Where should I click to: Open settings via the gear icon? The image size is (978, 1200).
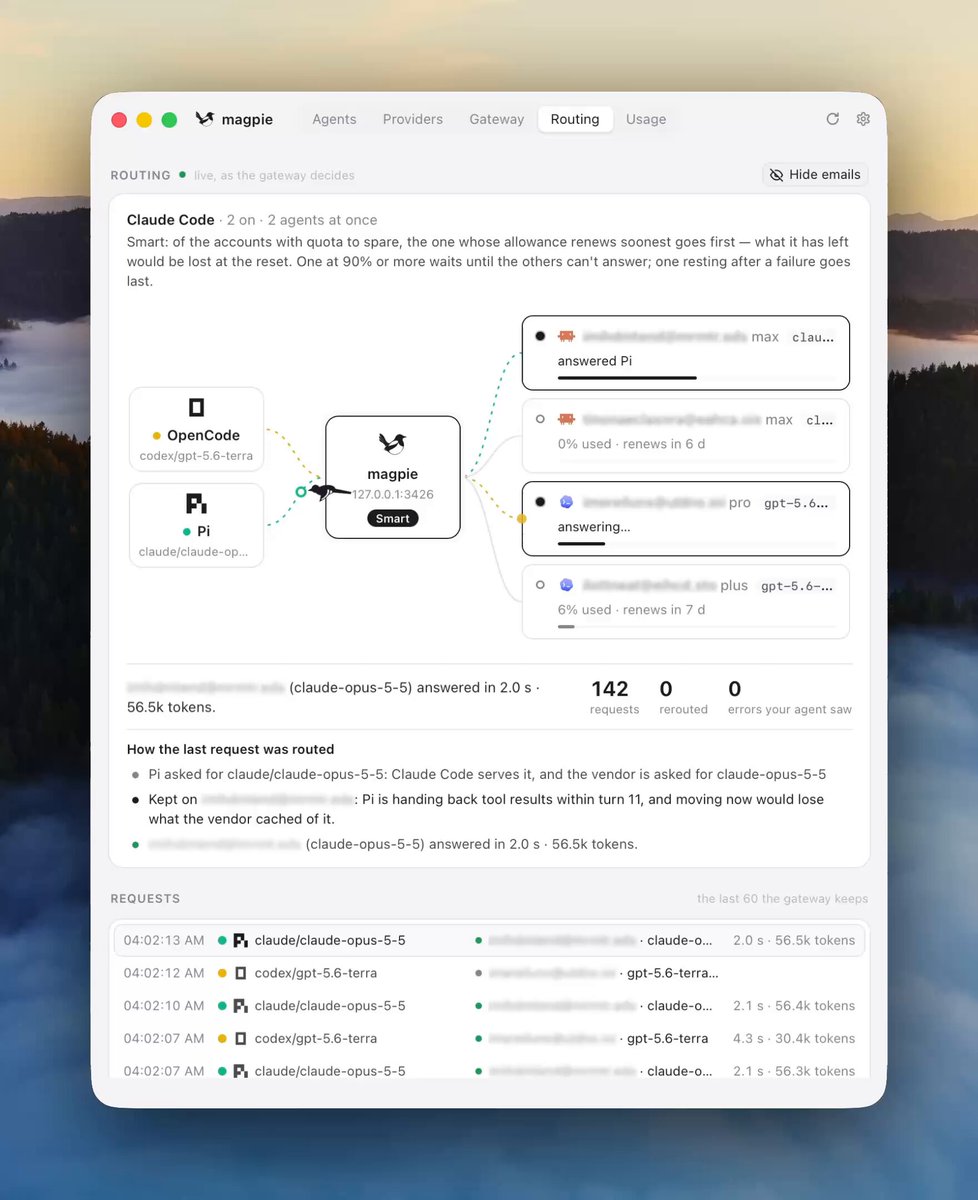click(863, 119)
